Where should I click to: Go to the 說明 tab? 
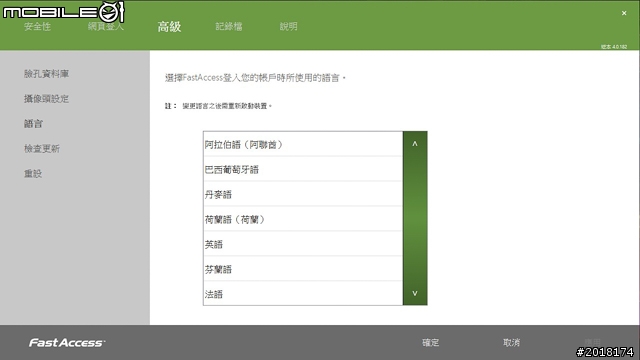pos(288,27)
